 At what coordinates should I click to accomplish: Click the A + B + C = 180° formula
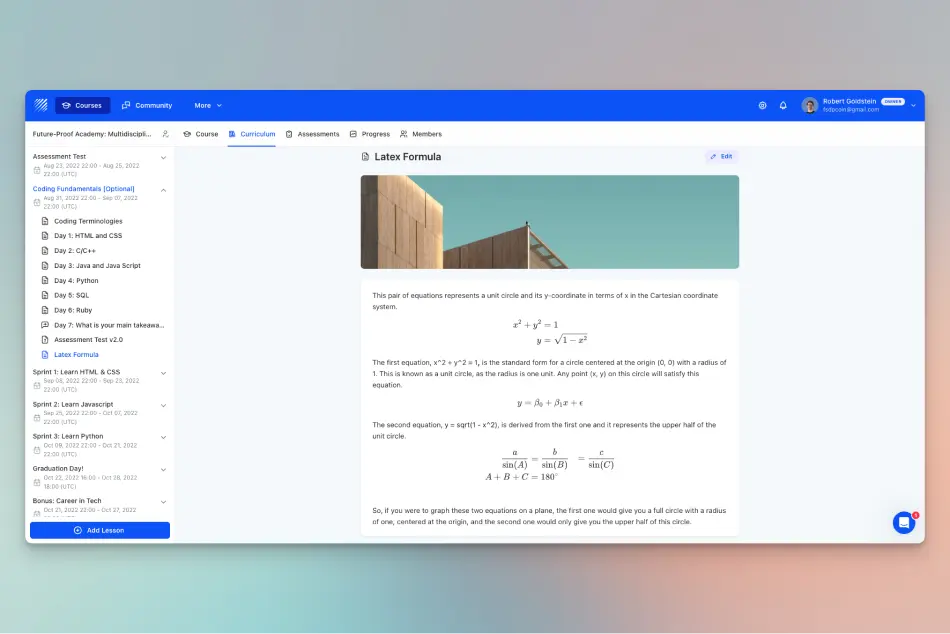521,477
